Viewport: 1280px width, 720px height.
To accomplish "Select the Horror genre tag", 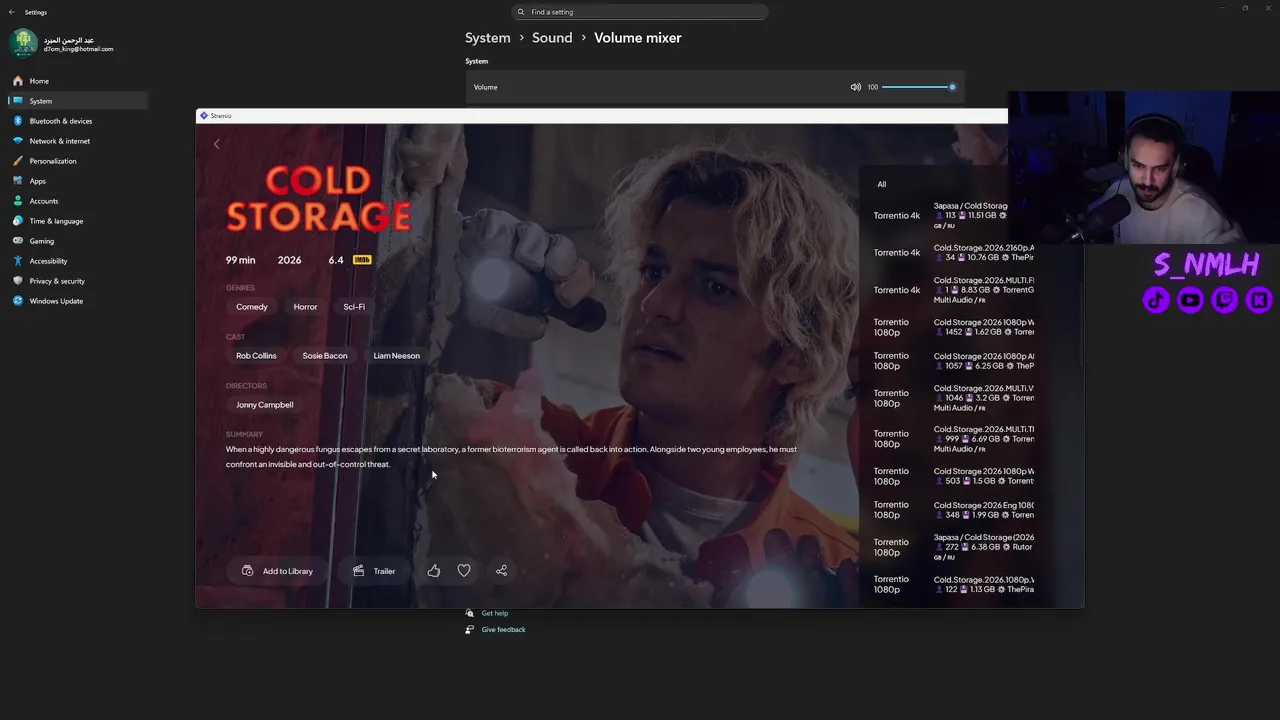I will [x=305, y=307].
